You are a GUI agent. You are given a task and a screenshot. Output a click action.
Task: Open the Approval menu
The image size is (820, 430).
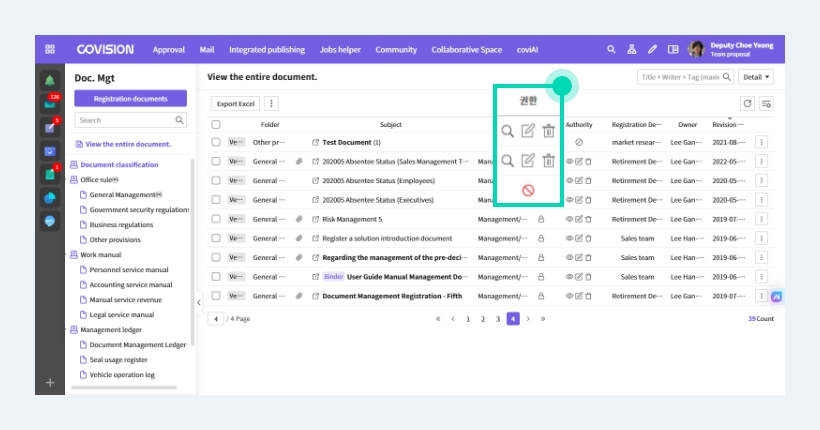168,50
